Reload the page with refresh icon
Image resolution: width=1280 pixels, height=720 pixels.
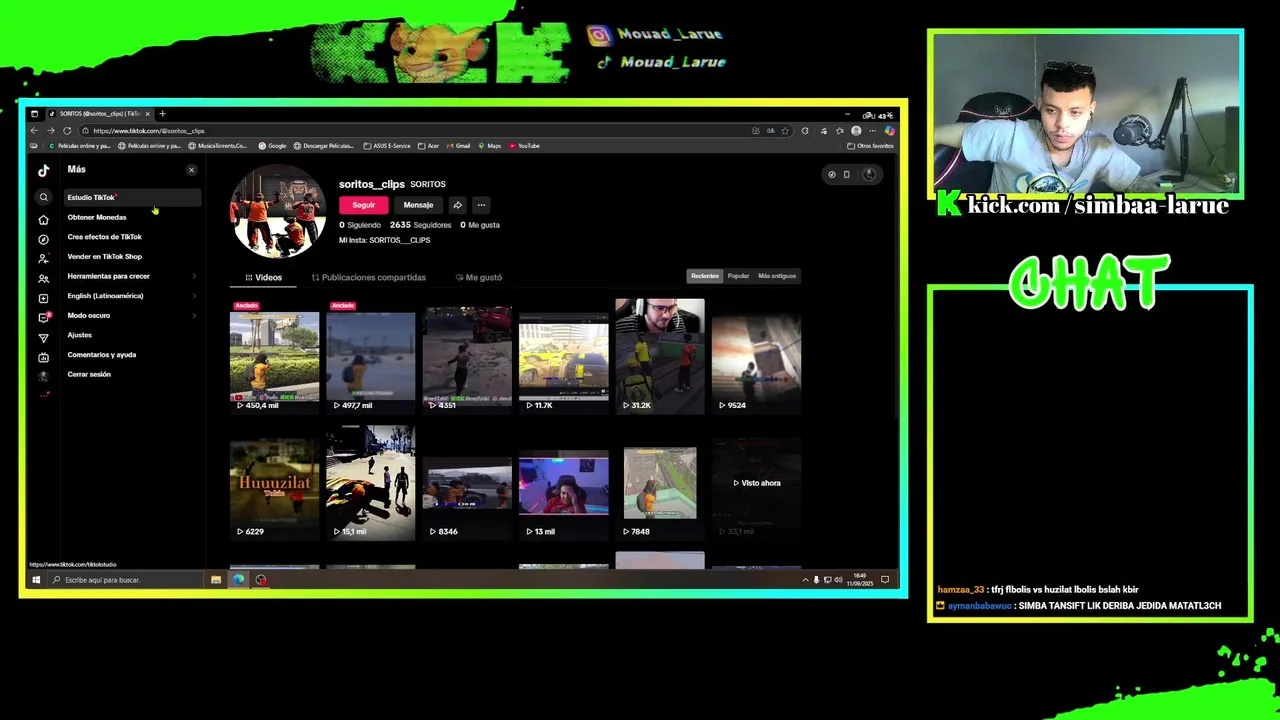tap(67, 131)
